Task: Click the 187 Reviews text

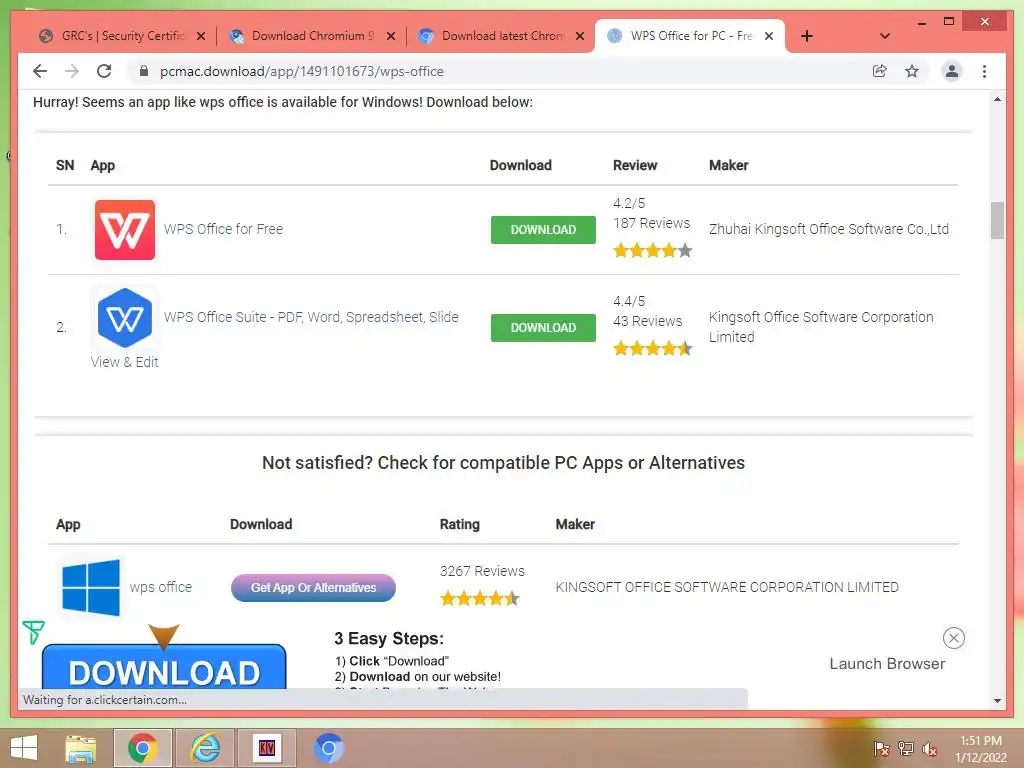Action: click(x=651, y=223)
